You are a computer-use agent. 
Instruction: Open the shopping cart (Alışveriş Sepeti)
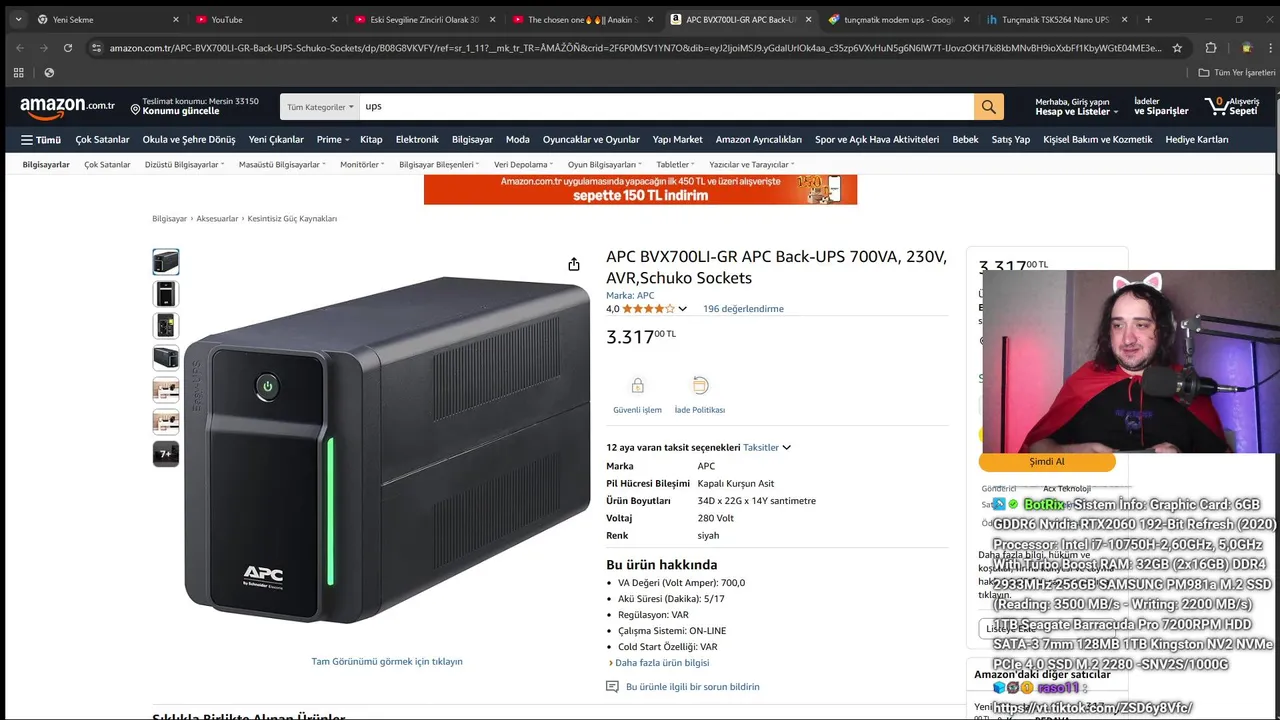click(x=1232, y=106)
